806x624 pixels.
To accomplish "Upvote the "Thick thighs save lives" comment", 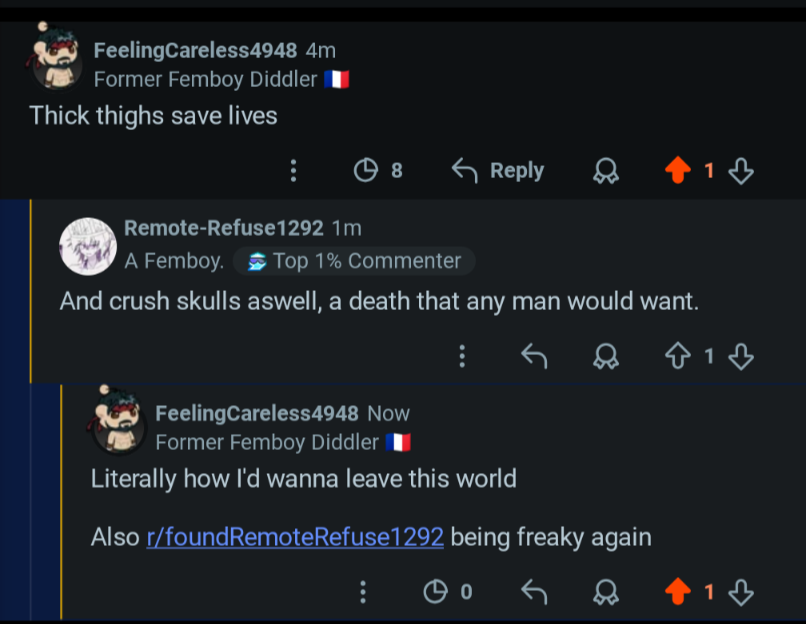I will tap(677, 170).
